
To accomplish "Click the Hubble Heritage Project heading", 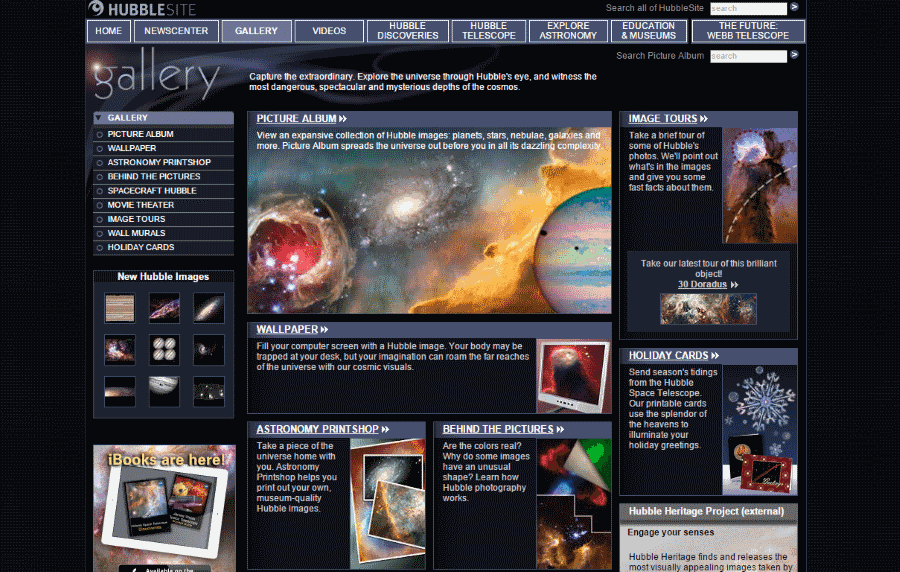I will 706,511.
